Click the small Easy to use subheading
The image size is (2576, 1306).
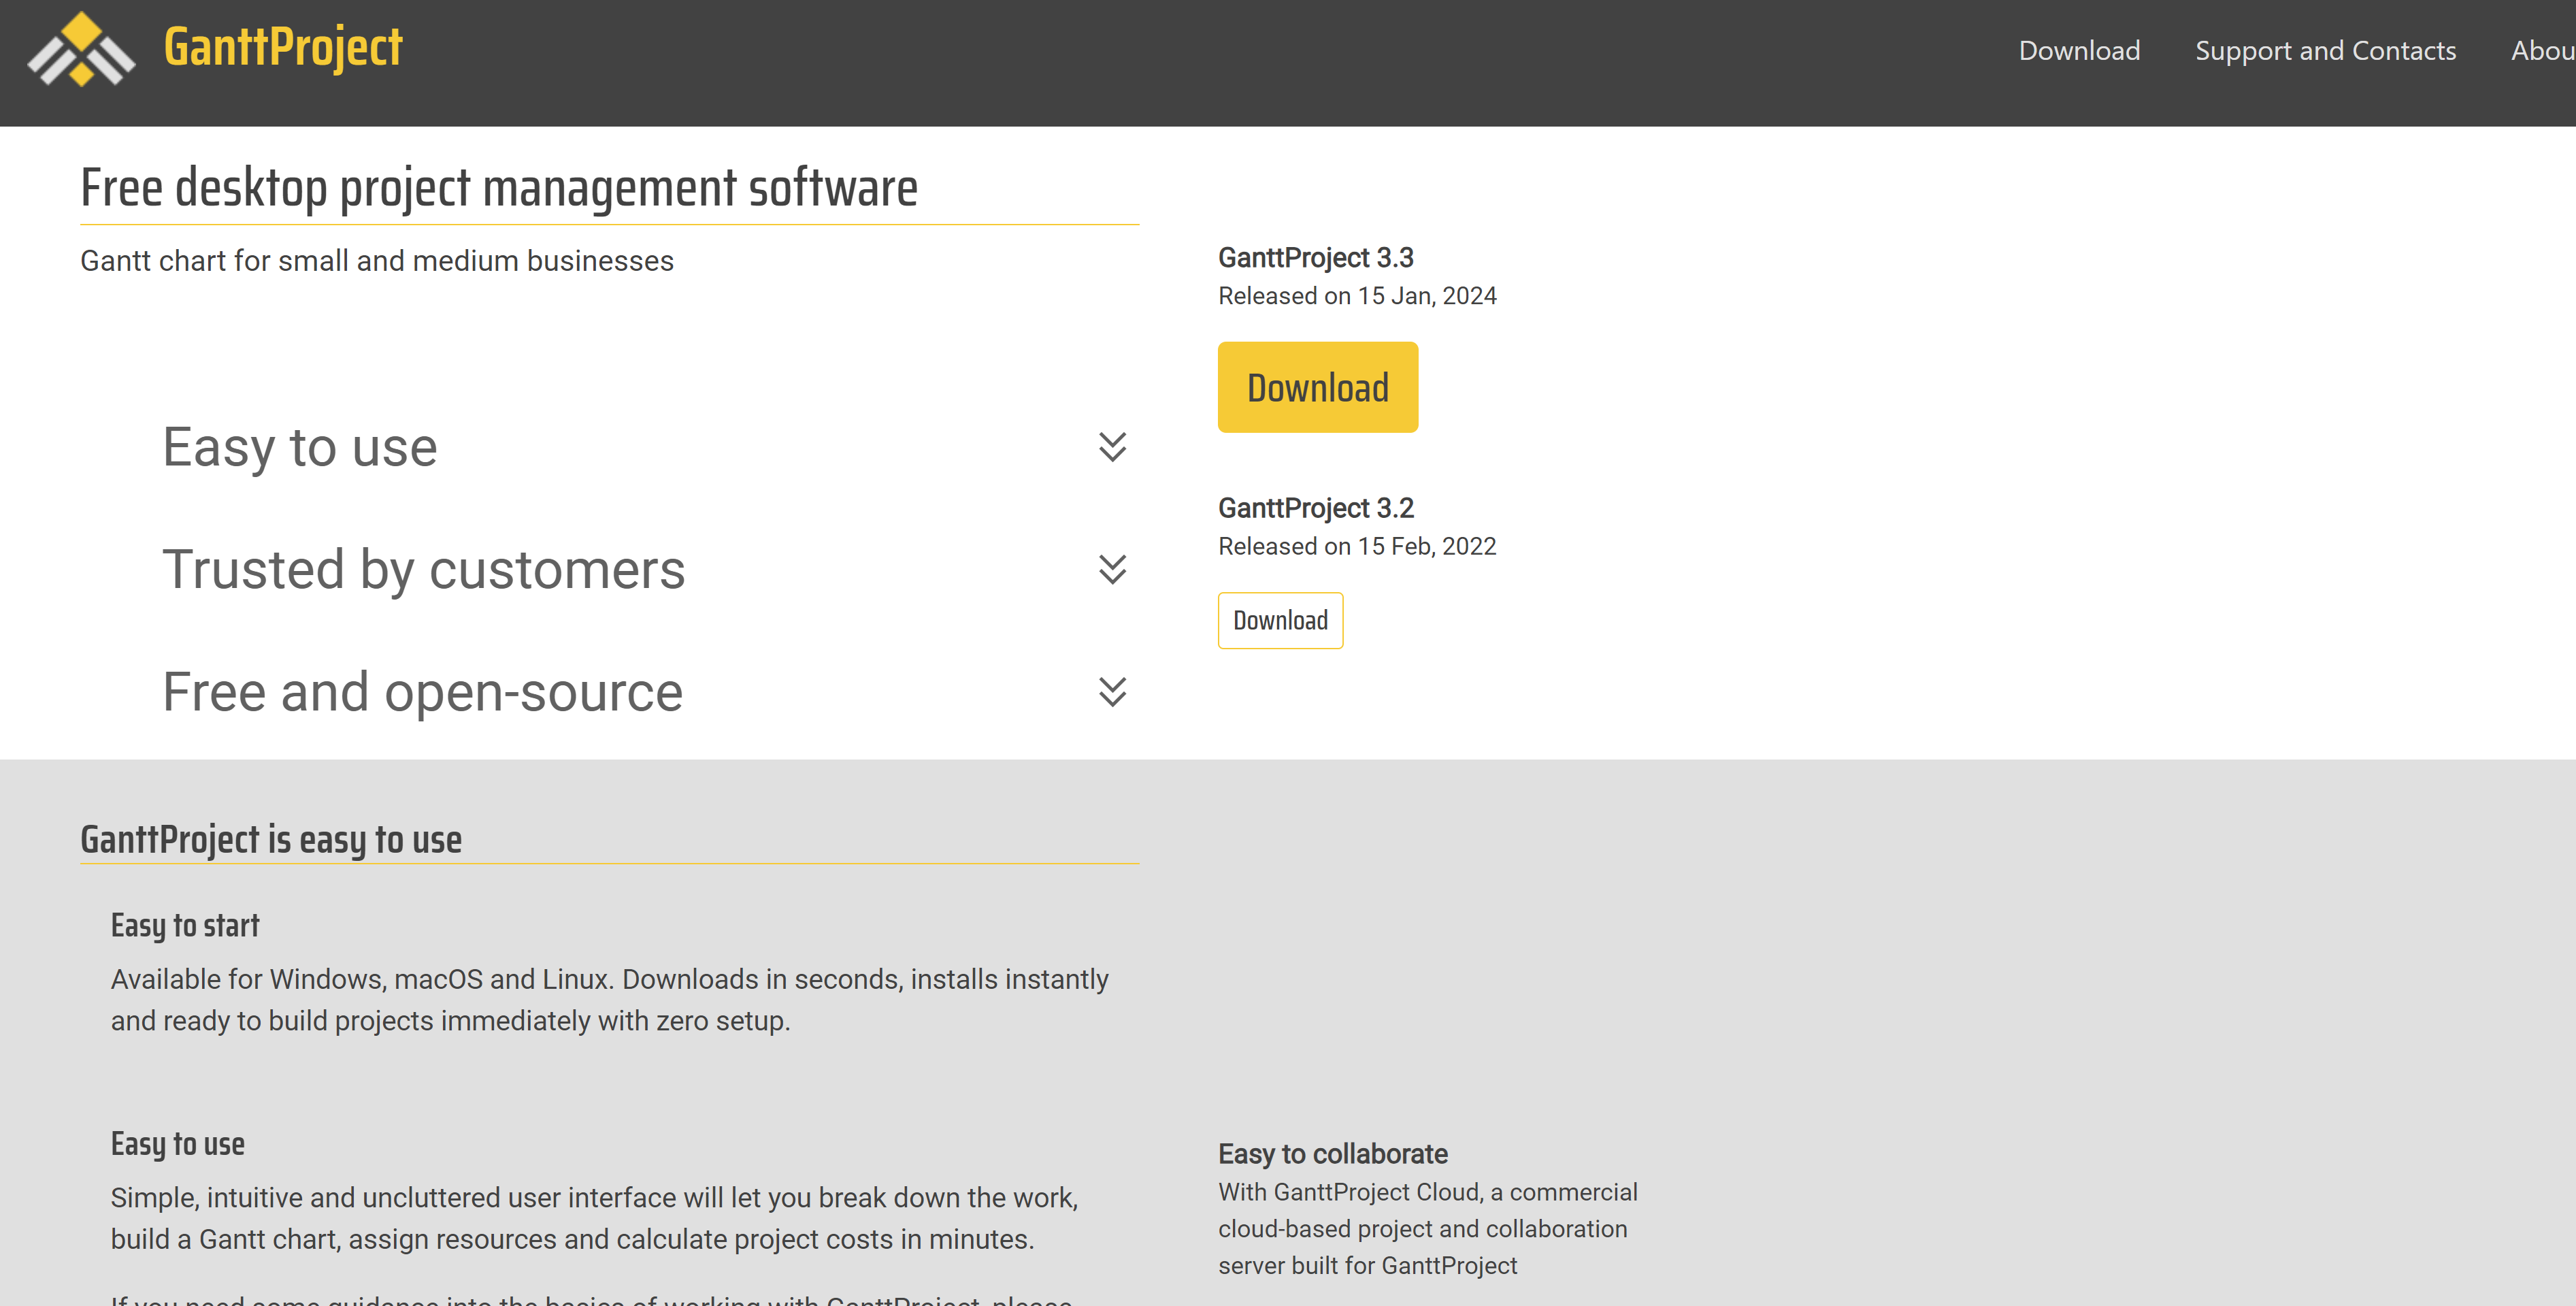pyautogui.click(x=178, y=1144)
